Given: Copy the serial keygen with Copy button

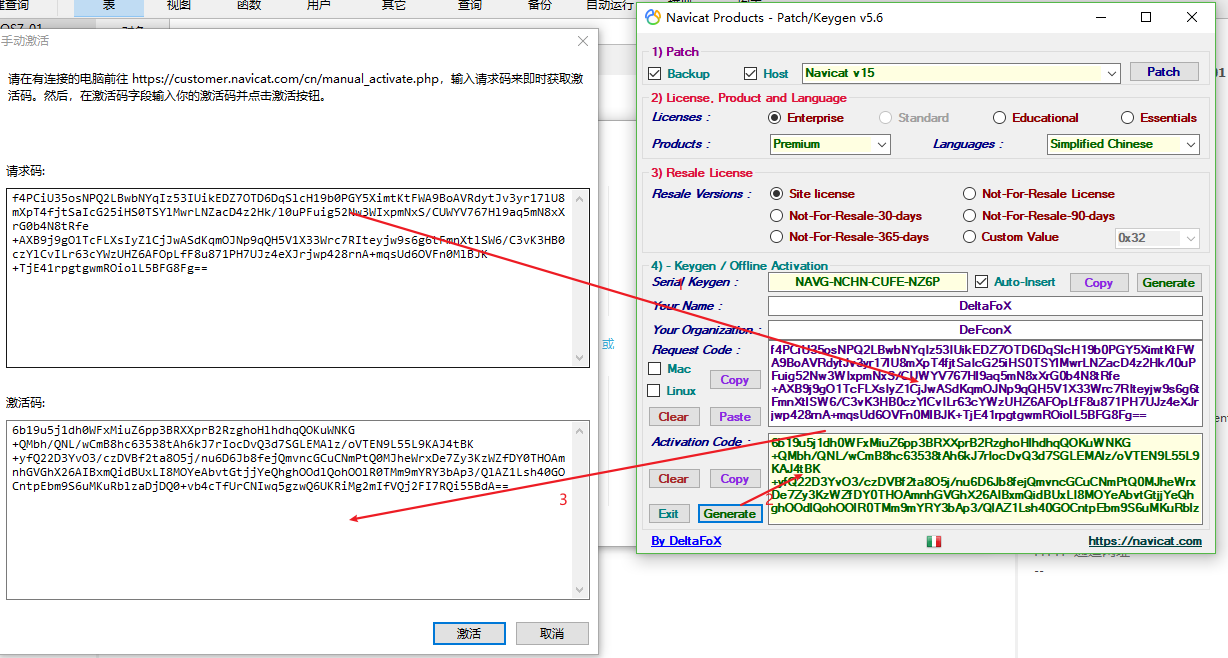Looking at the screenshot, I should (1098, 283).
